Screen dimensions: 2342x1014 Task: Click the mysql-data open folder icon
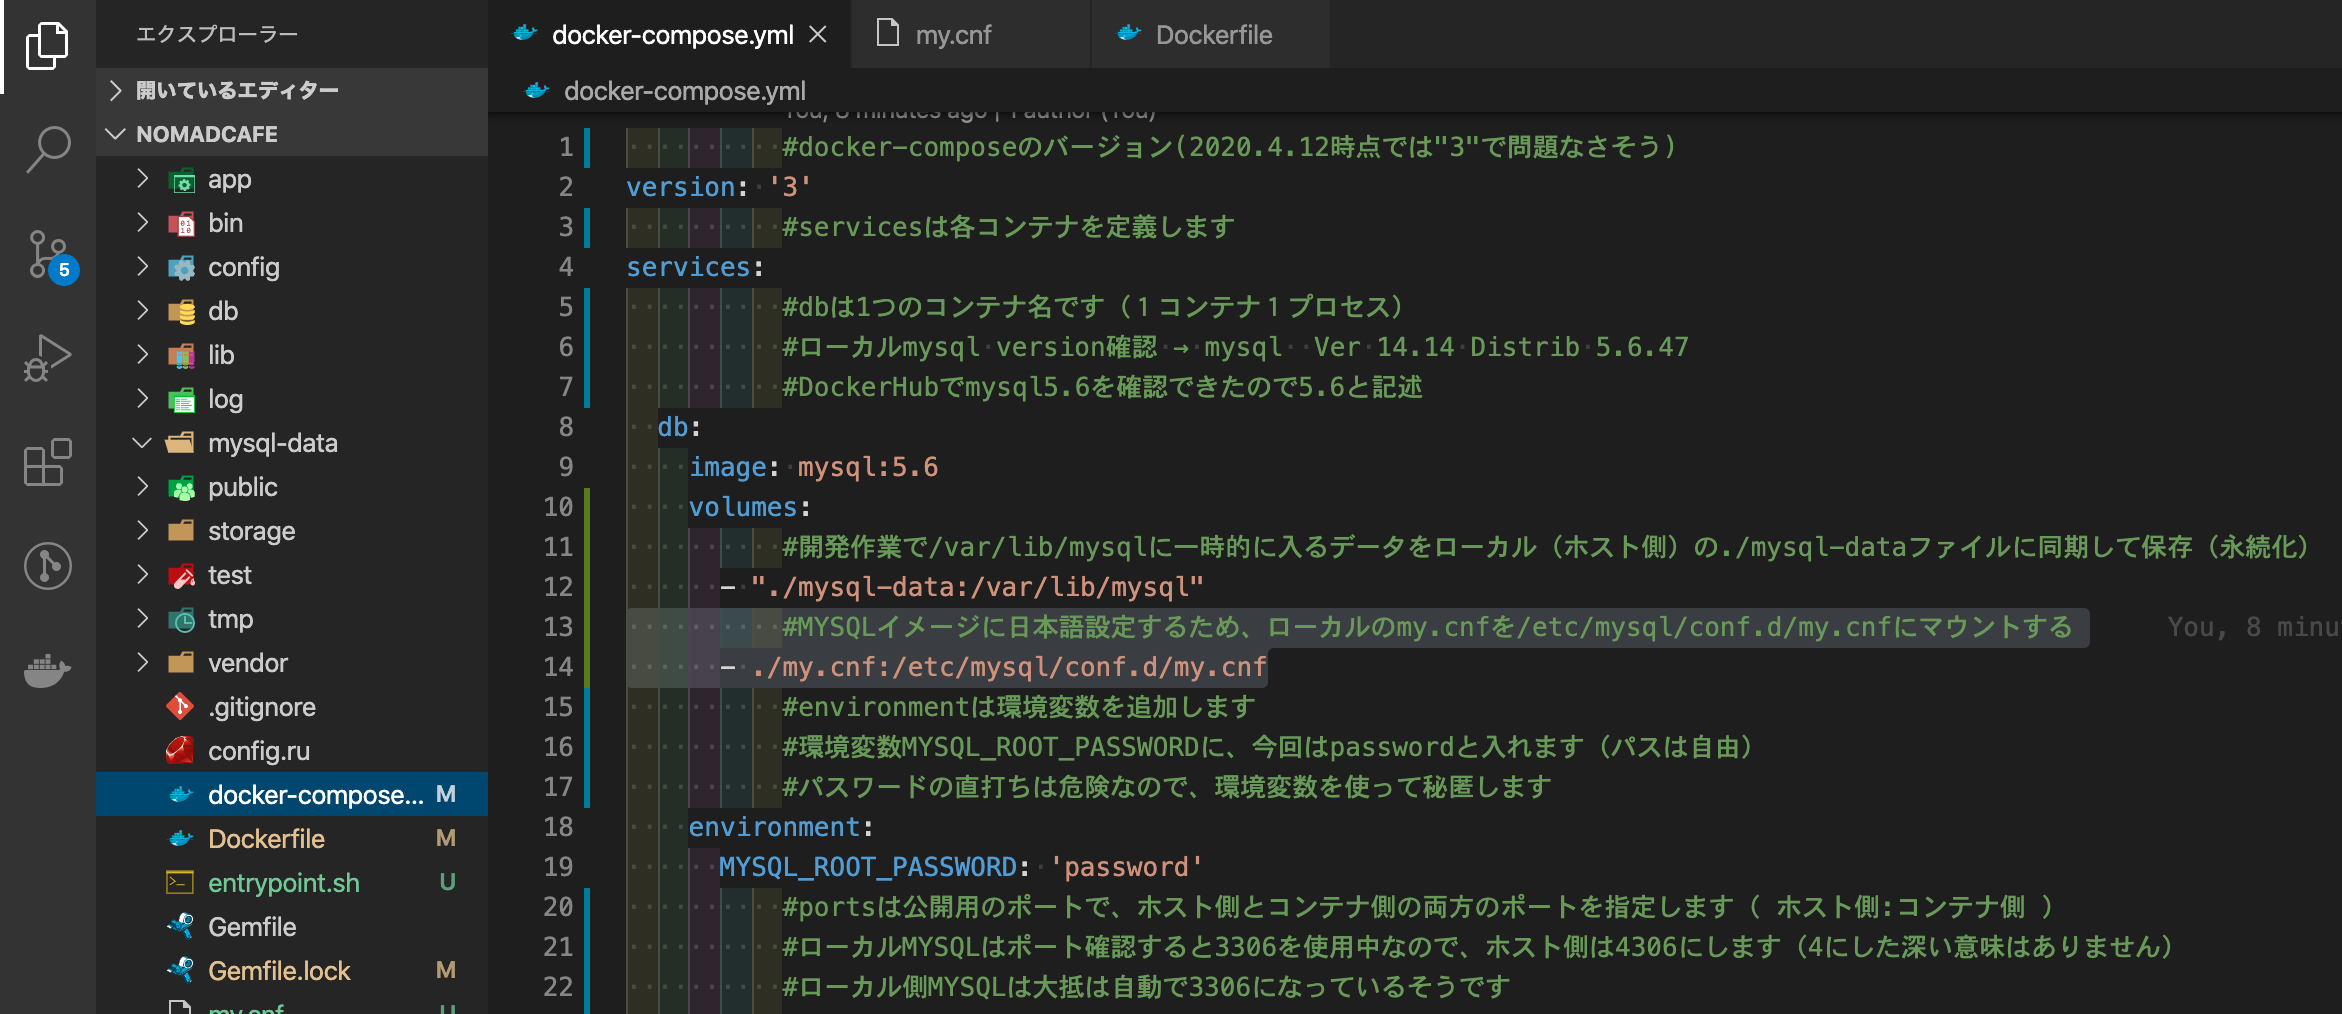[x=181, y=443]
